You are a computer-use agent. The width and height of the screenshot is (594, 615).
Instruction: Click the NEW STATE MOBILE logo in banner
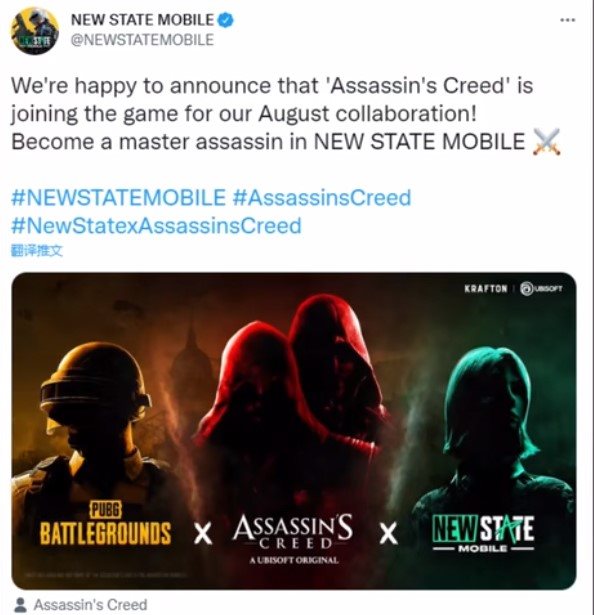[x=483, y=533]
